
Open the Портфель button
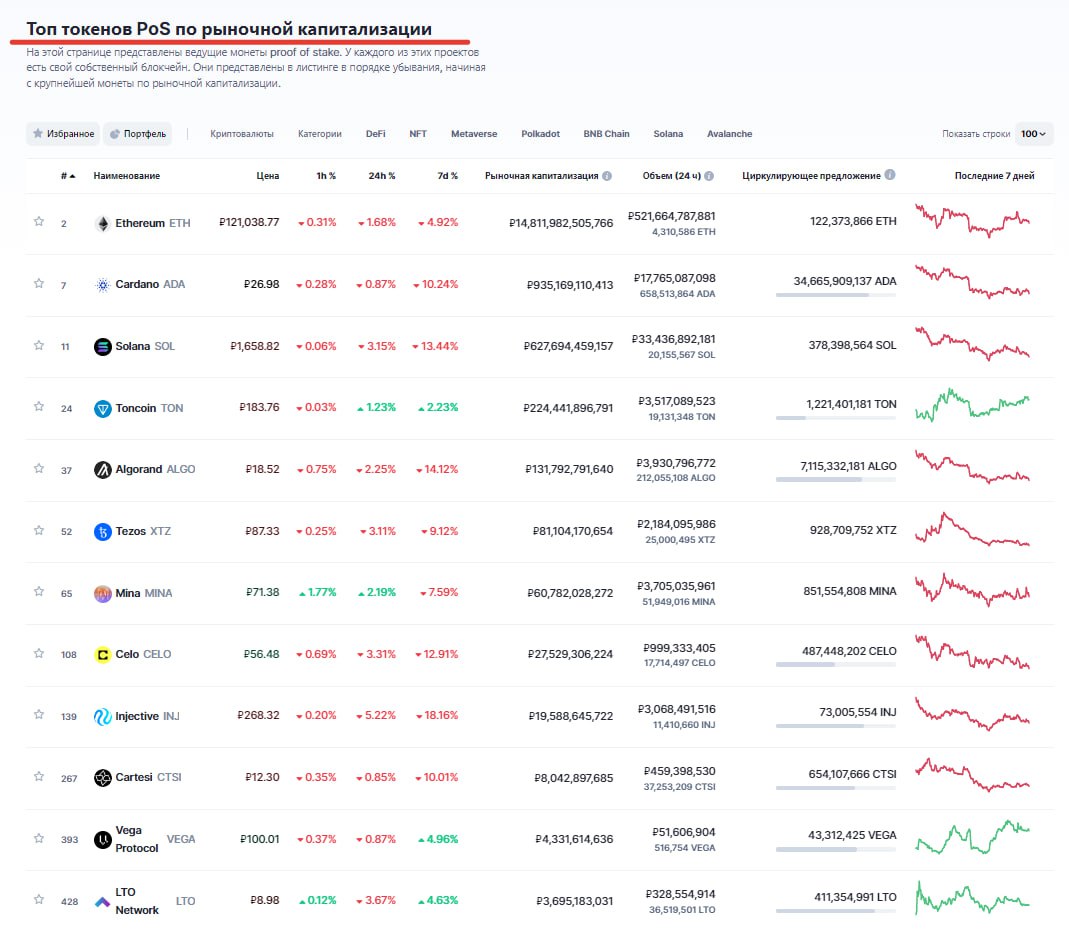[138, 134]
